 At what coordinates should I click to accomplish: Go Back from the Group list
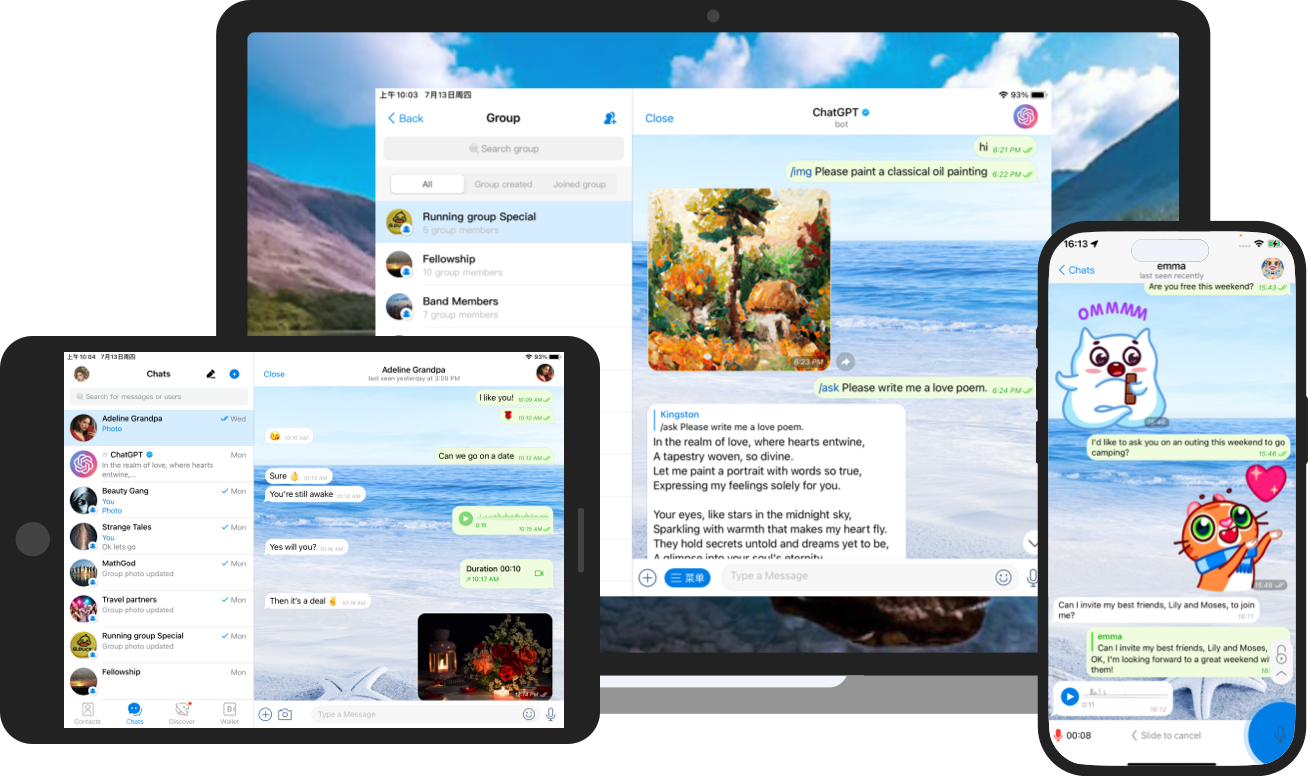406,118
